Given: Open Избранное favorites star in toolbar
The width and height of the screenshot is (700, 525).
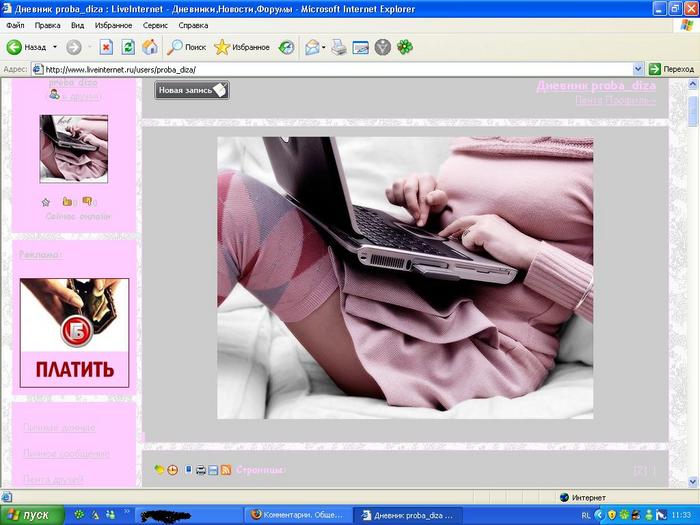Looking at the screenshot, I should pyautogui.click(x=242, y=47).
